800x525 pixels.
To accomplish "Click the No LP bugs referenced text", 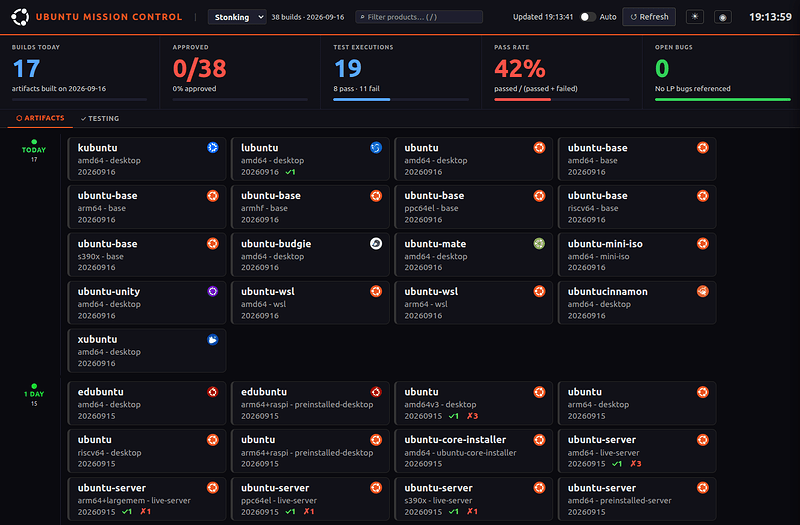I will [x=692, y=89].
